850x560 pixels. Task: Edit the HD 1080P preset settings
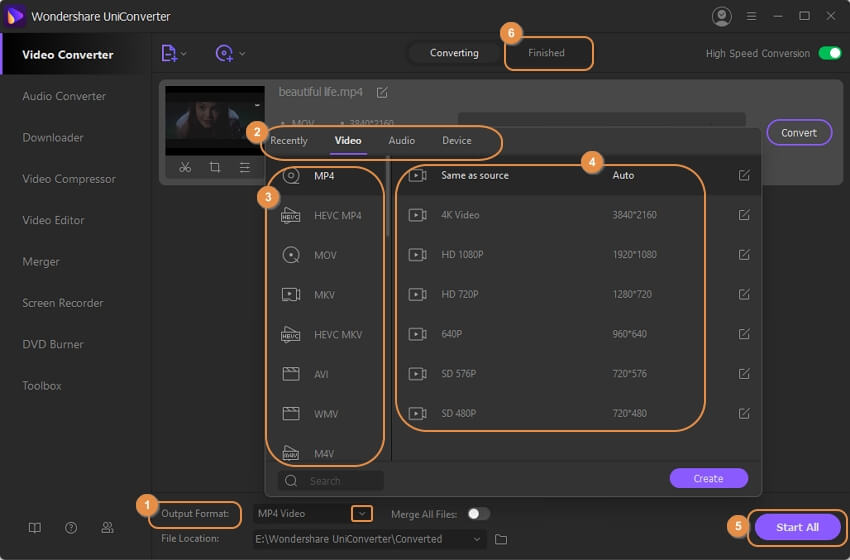pos(744,254)
